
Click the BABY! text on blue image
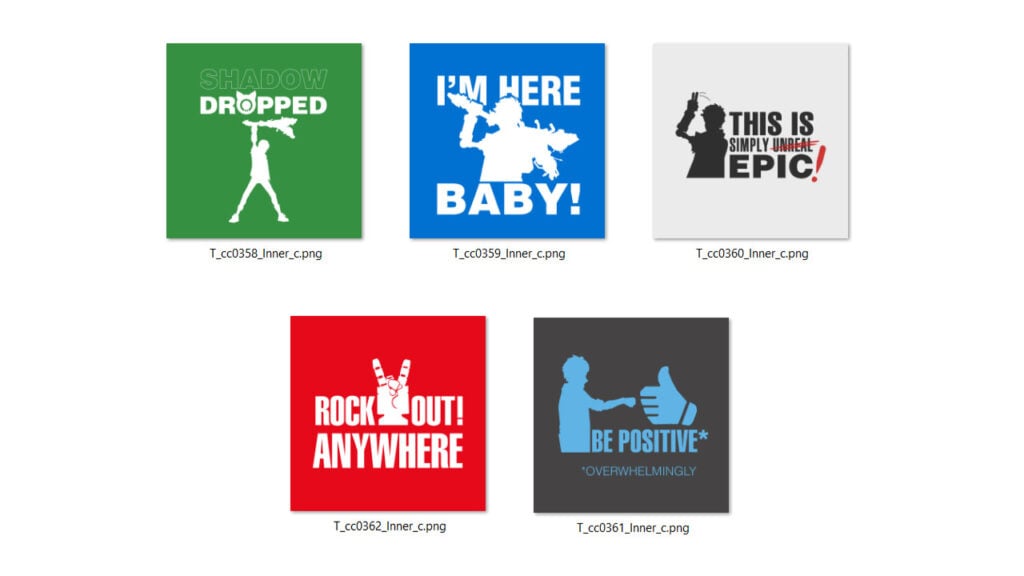point(508,199)
